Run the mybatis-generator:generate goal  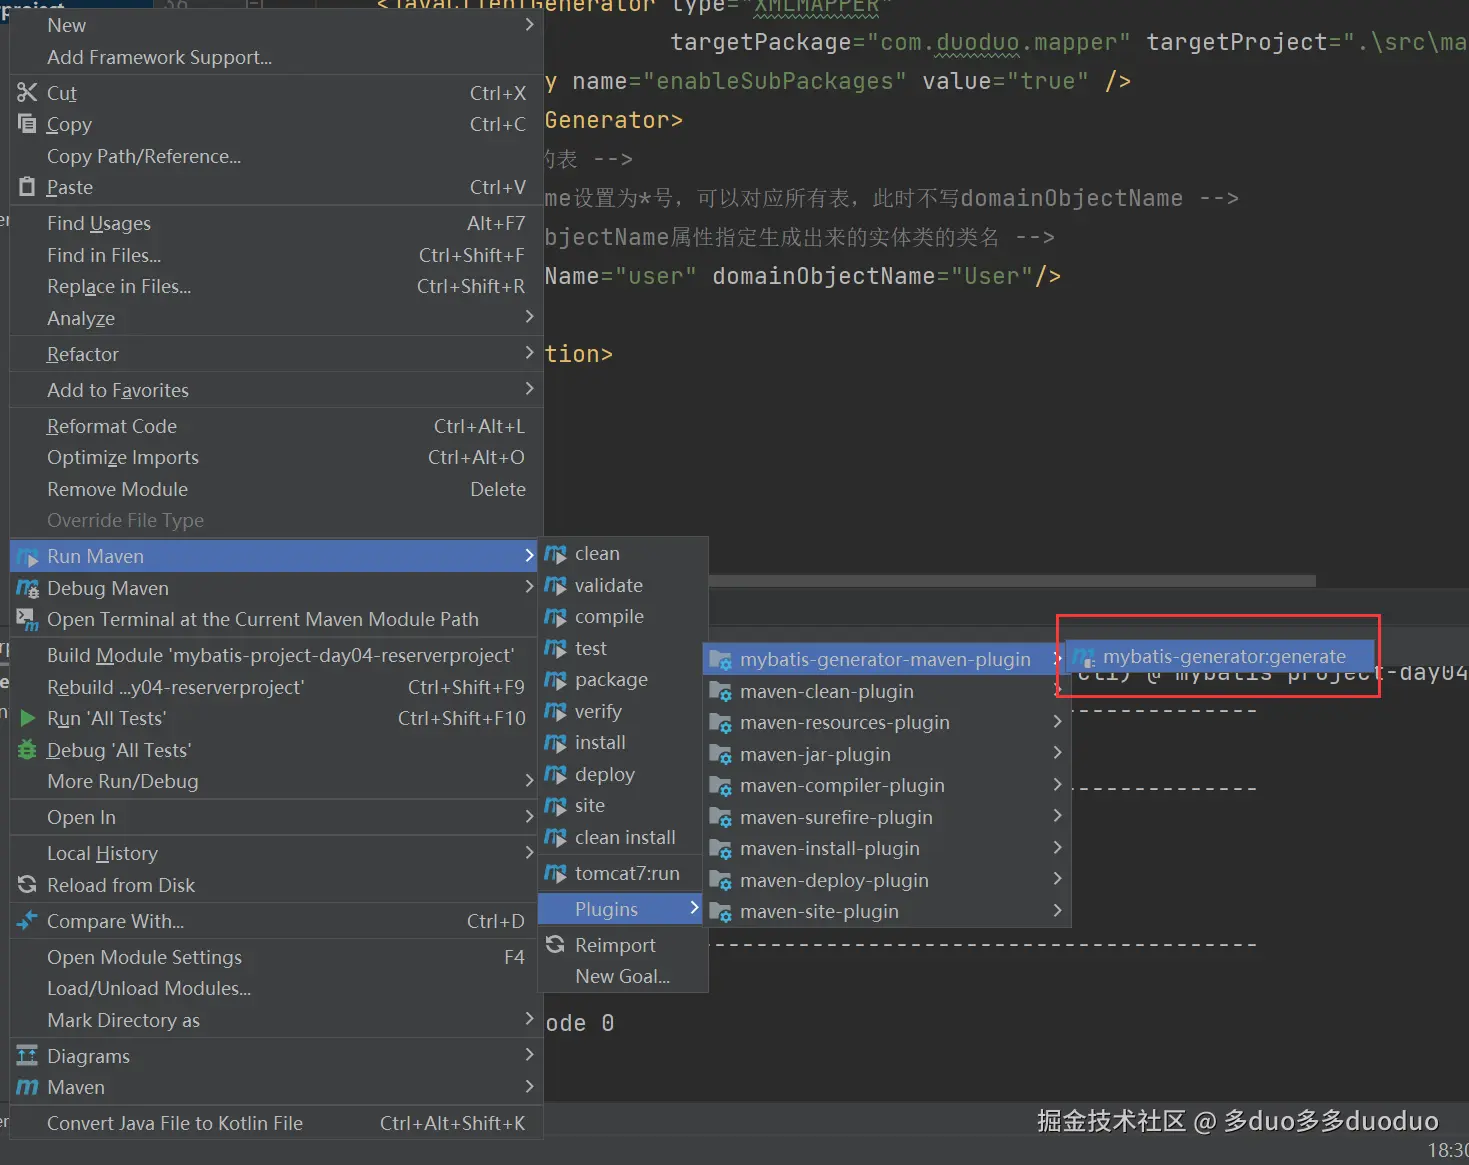[x=1221, y=657]
